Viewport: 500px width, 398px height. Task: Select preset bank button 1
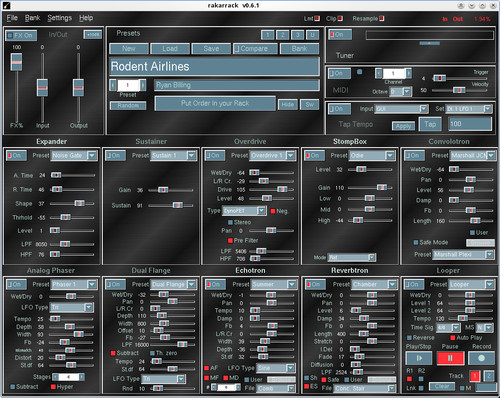click(x=268, y=35)
